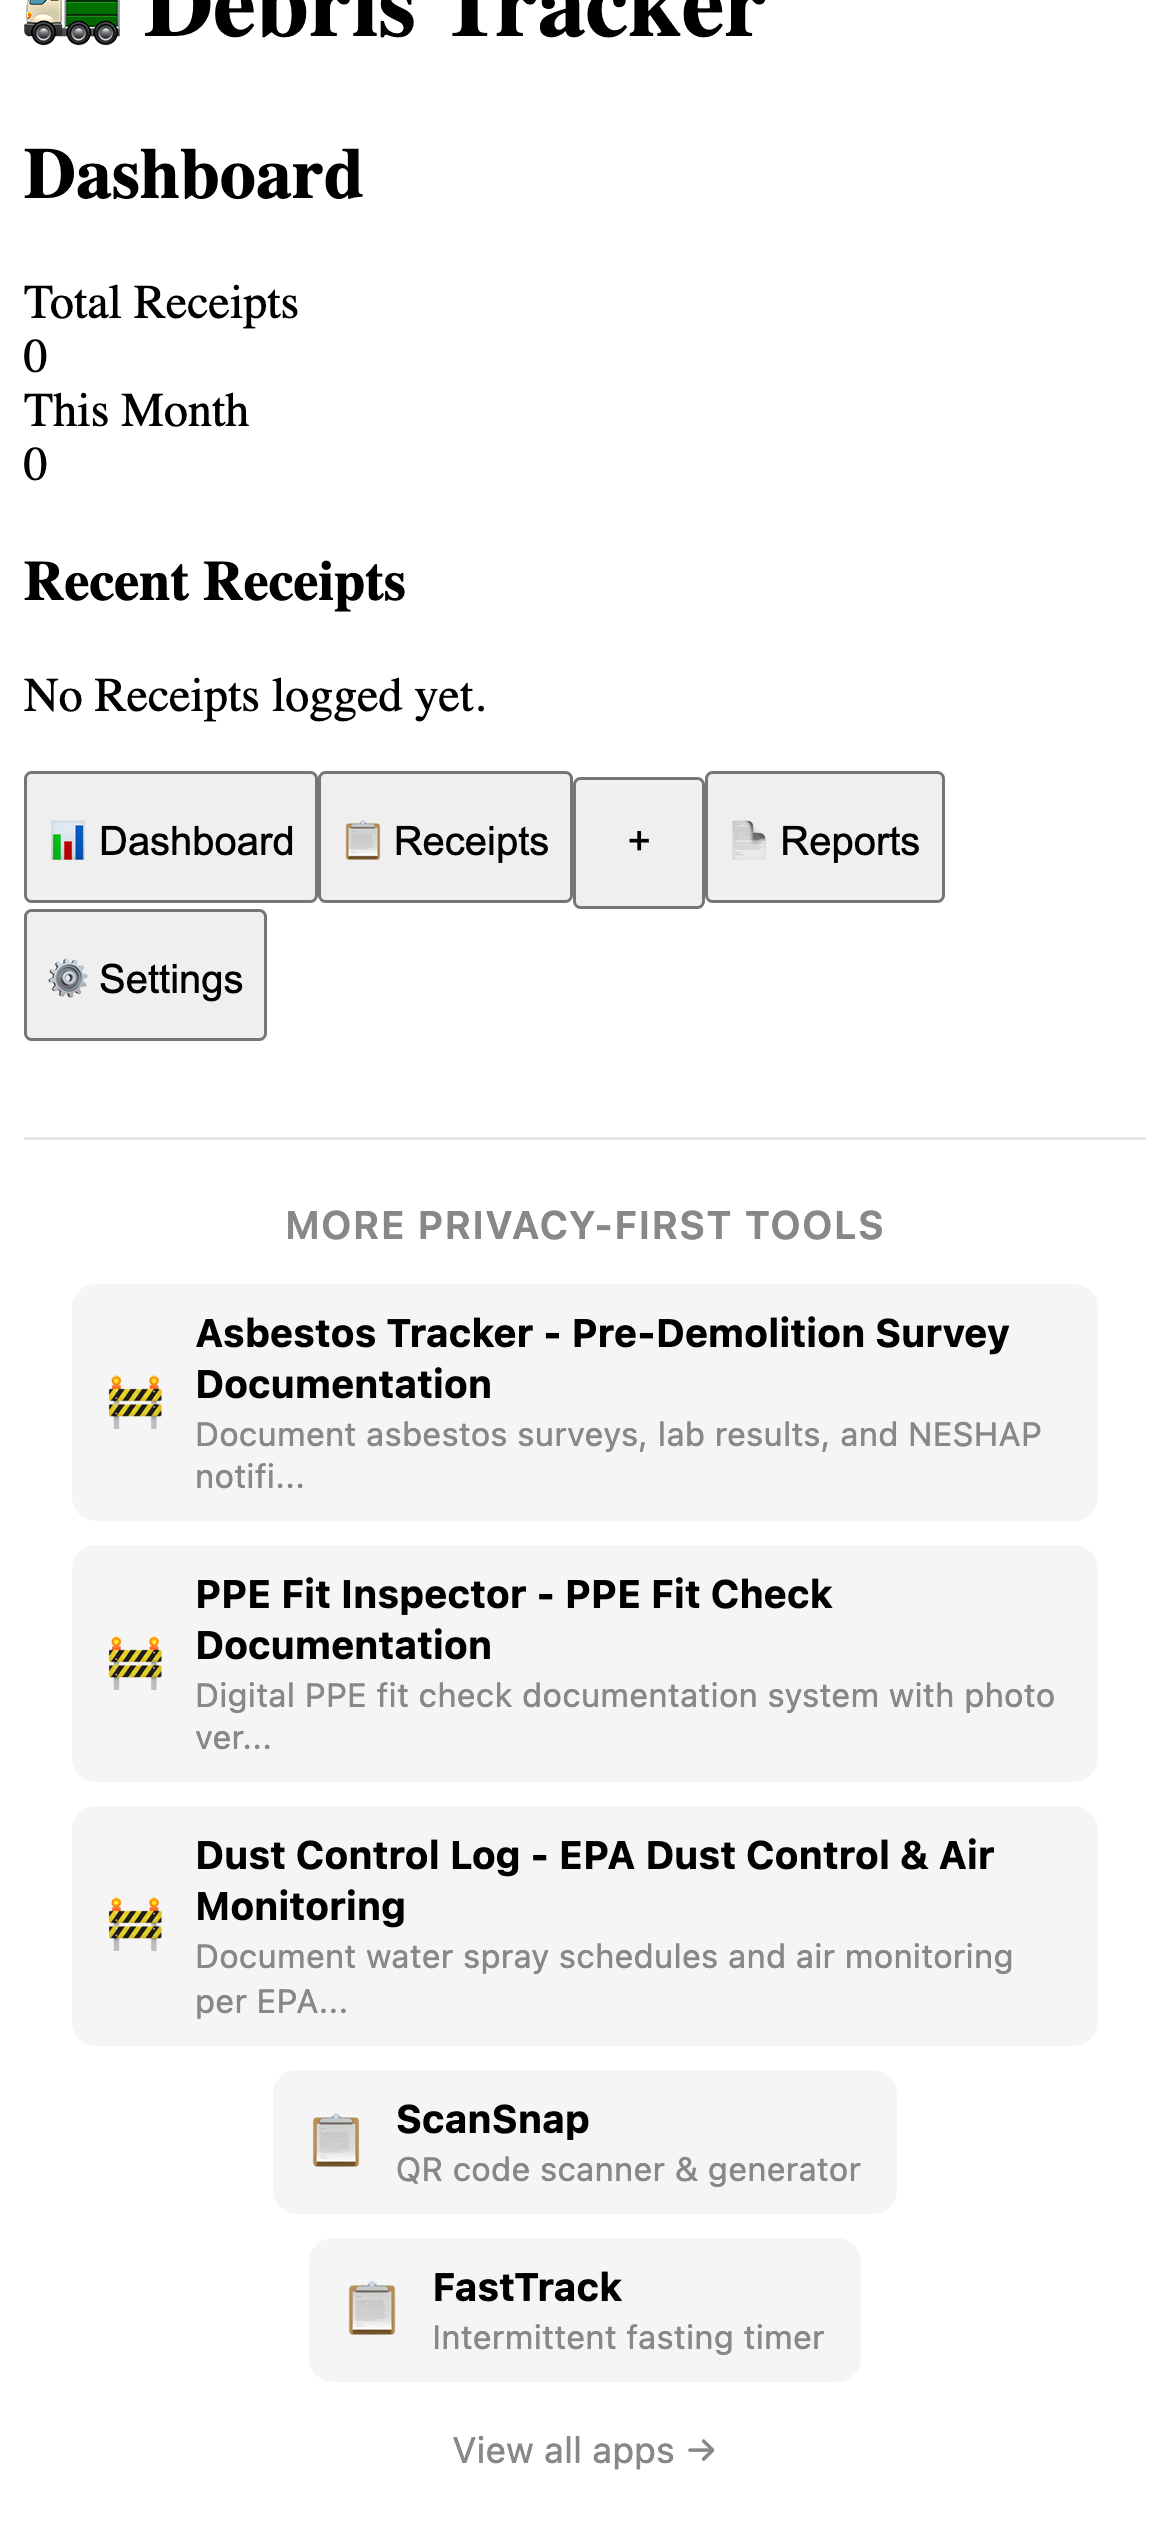Open the Dashboard navigation item
The image size is (1170, 2532).
pyautogui.click(x=170, y=840)
